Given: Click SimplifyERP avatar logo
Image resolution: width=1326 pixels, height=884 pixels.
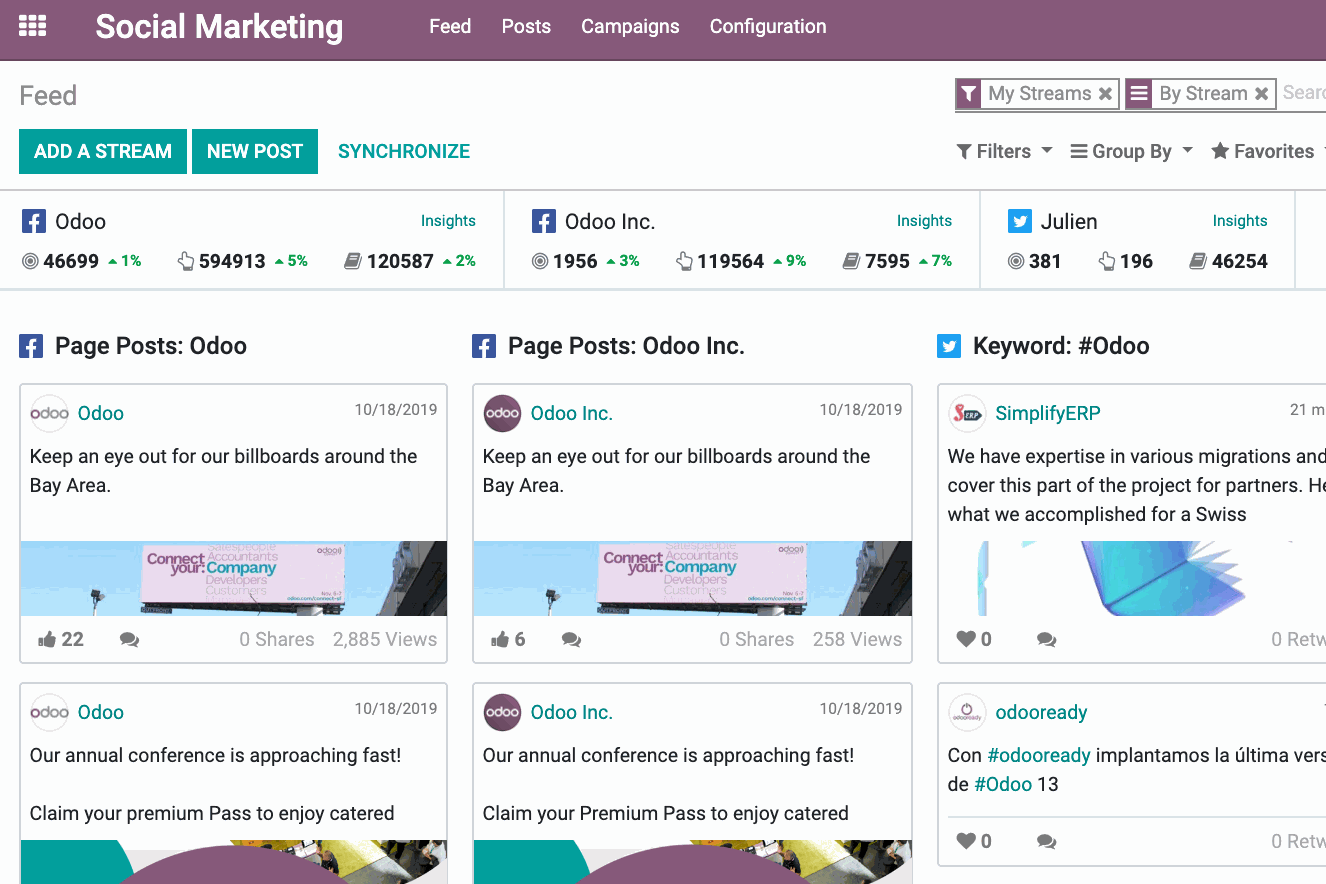Looking at the screenshot, I should (x=967, y=413).
